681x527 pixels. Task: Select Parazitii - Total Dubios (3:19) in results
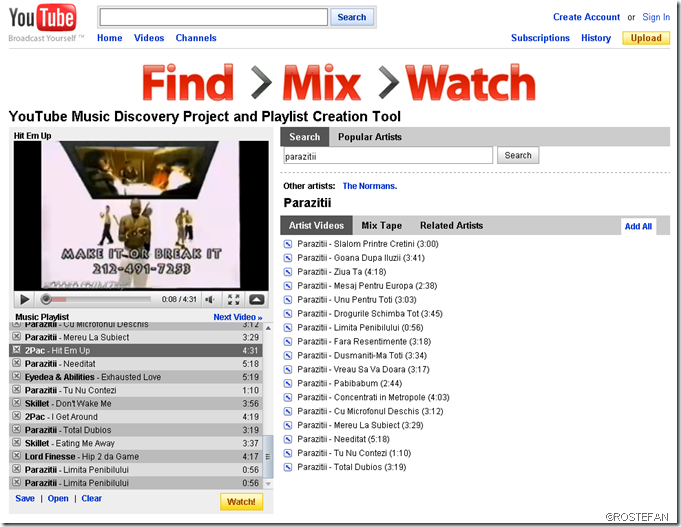click(351, 467)
